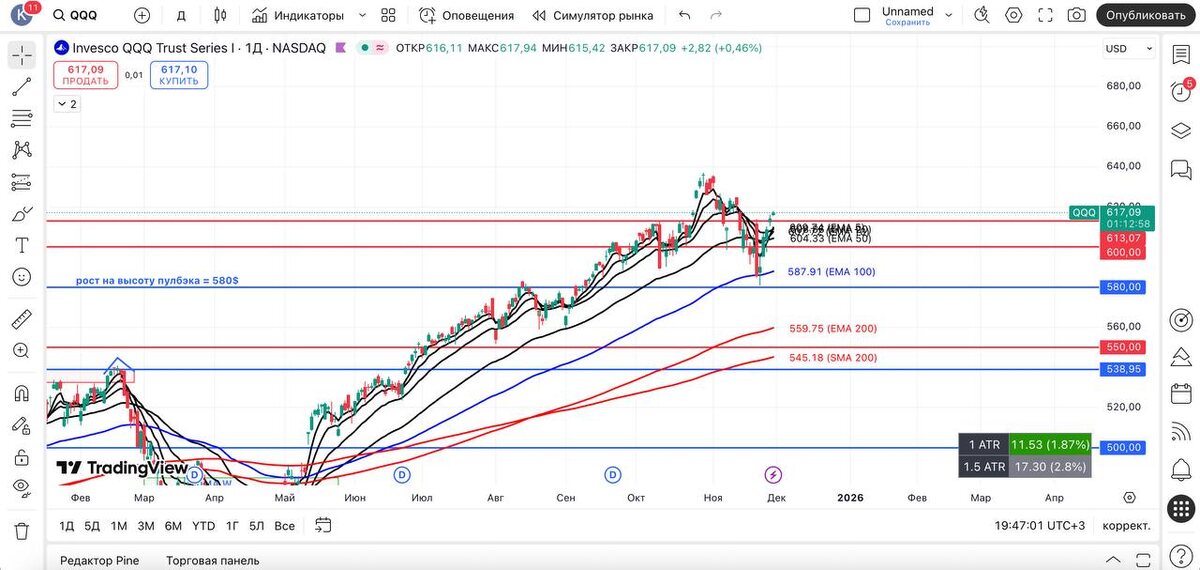1200x570 pixels.
Task: Select the Все all-time range
Action: (x=285, y=525)
